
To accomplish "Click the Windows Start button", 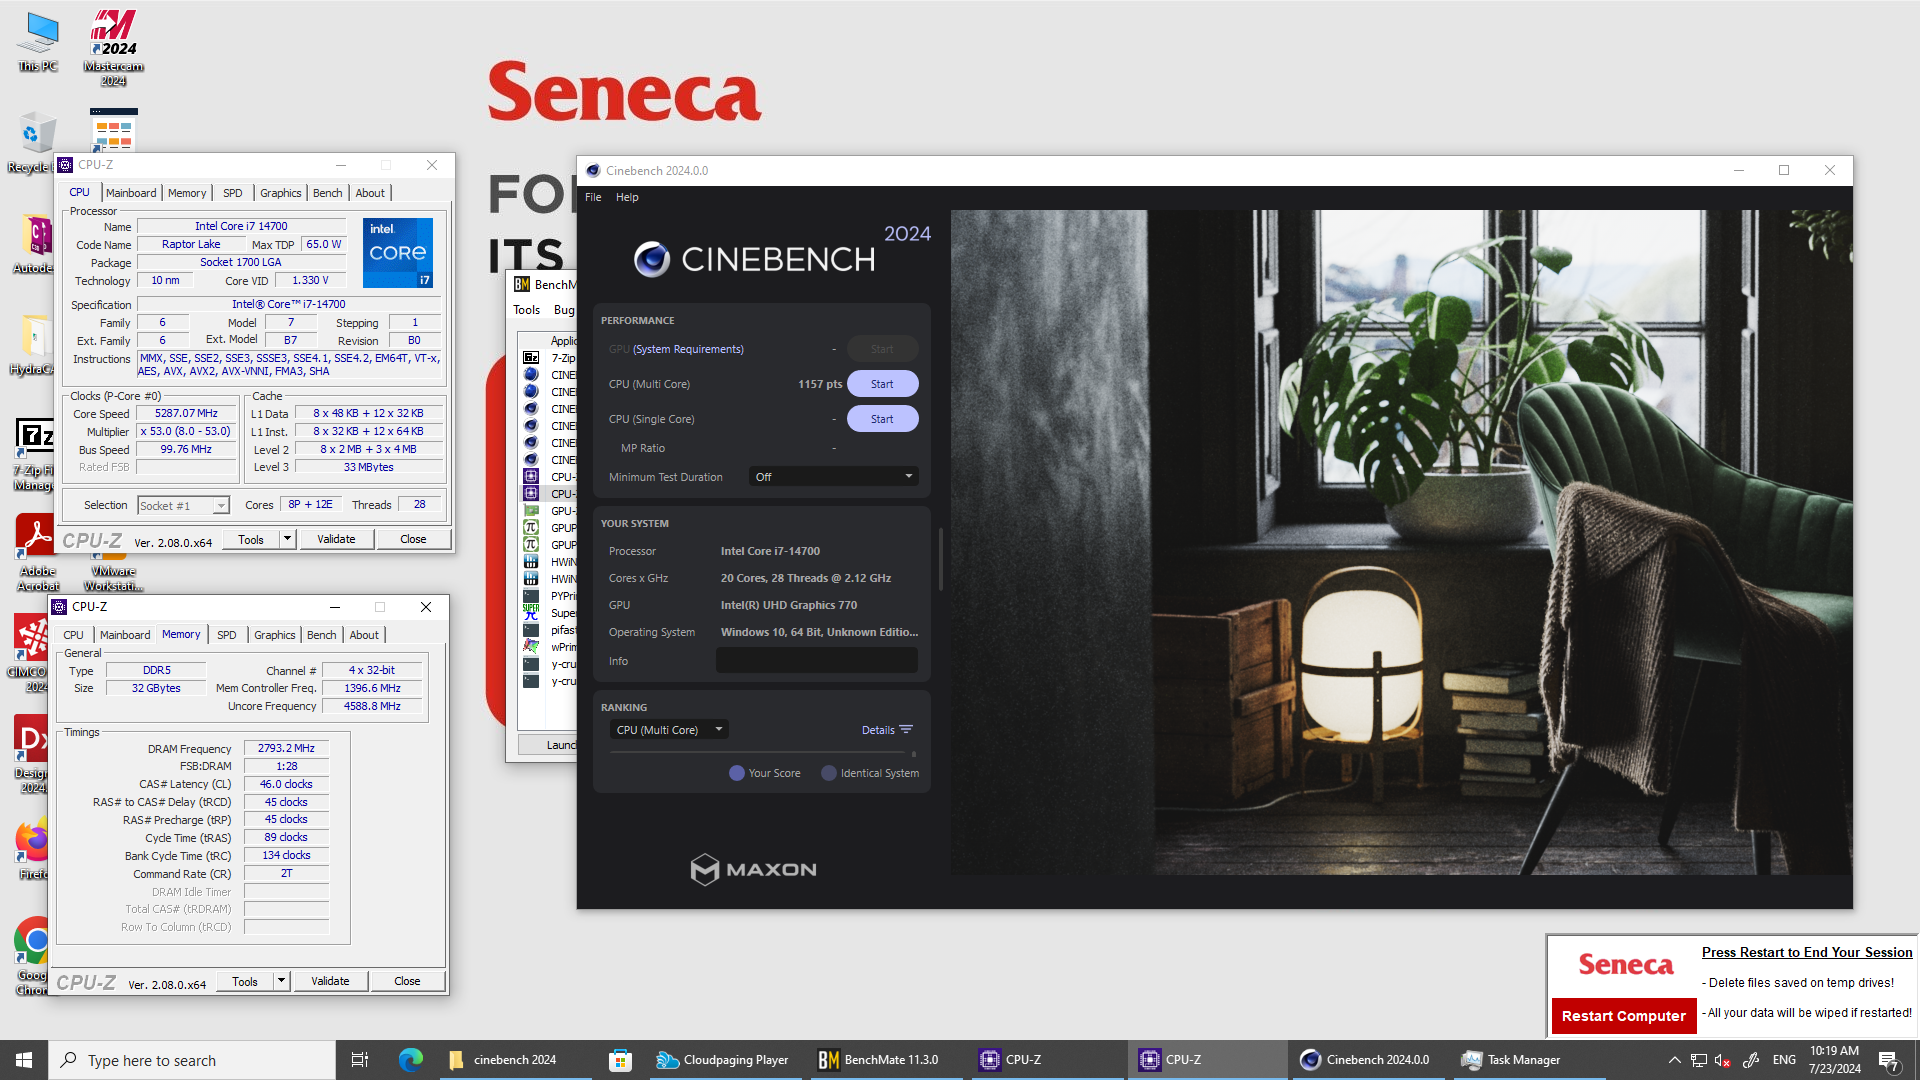I will (x=24, y=1060).
